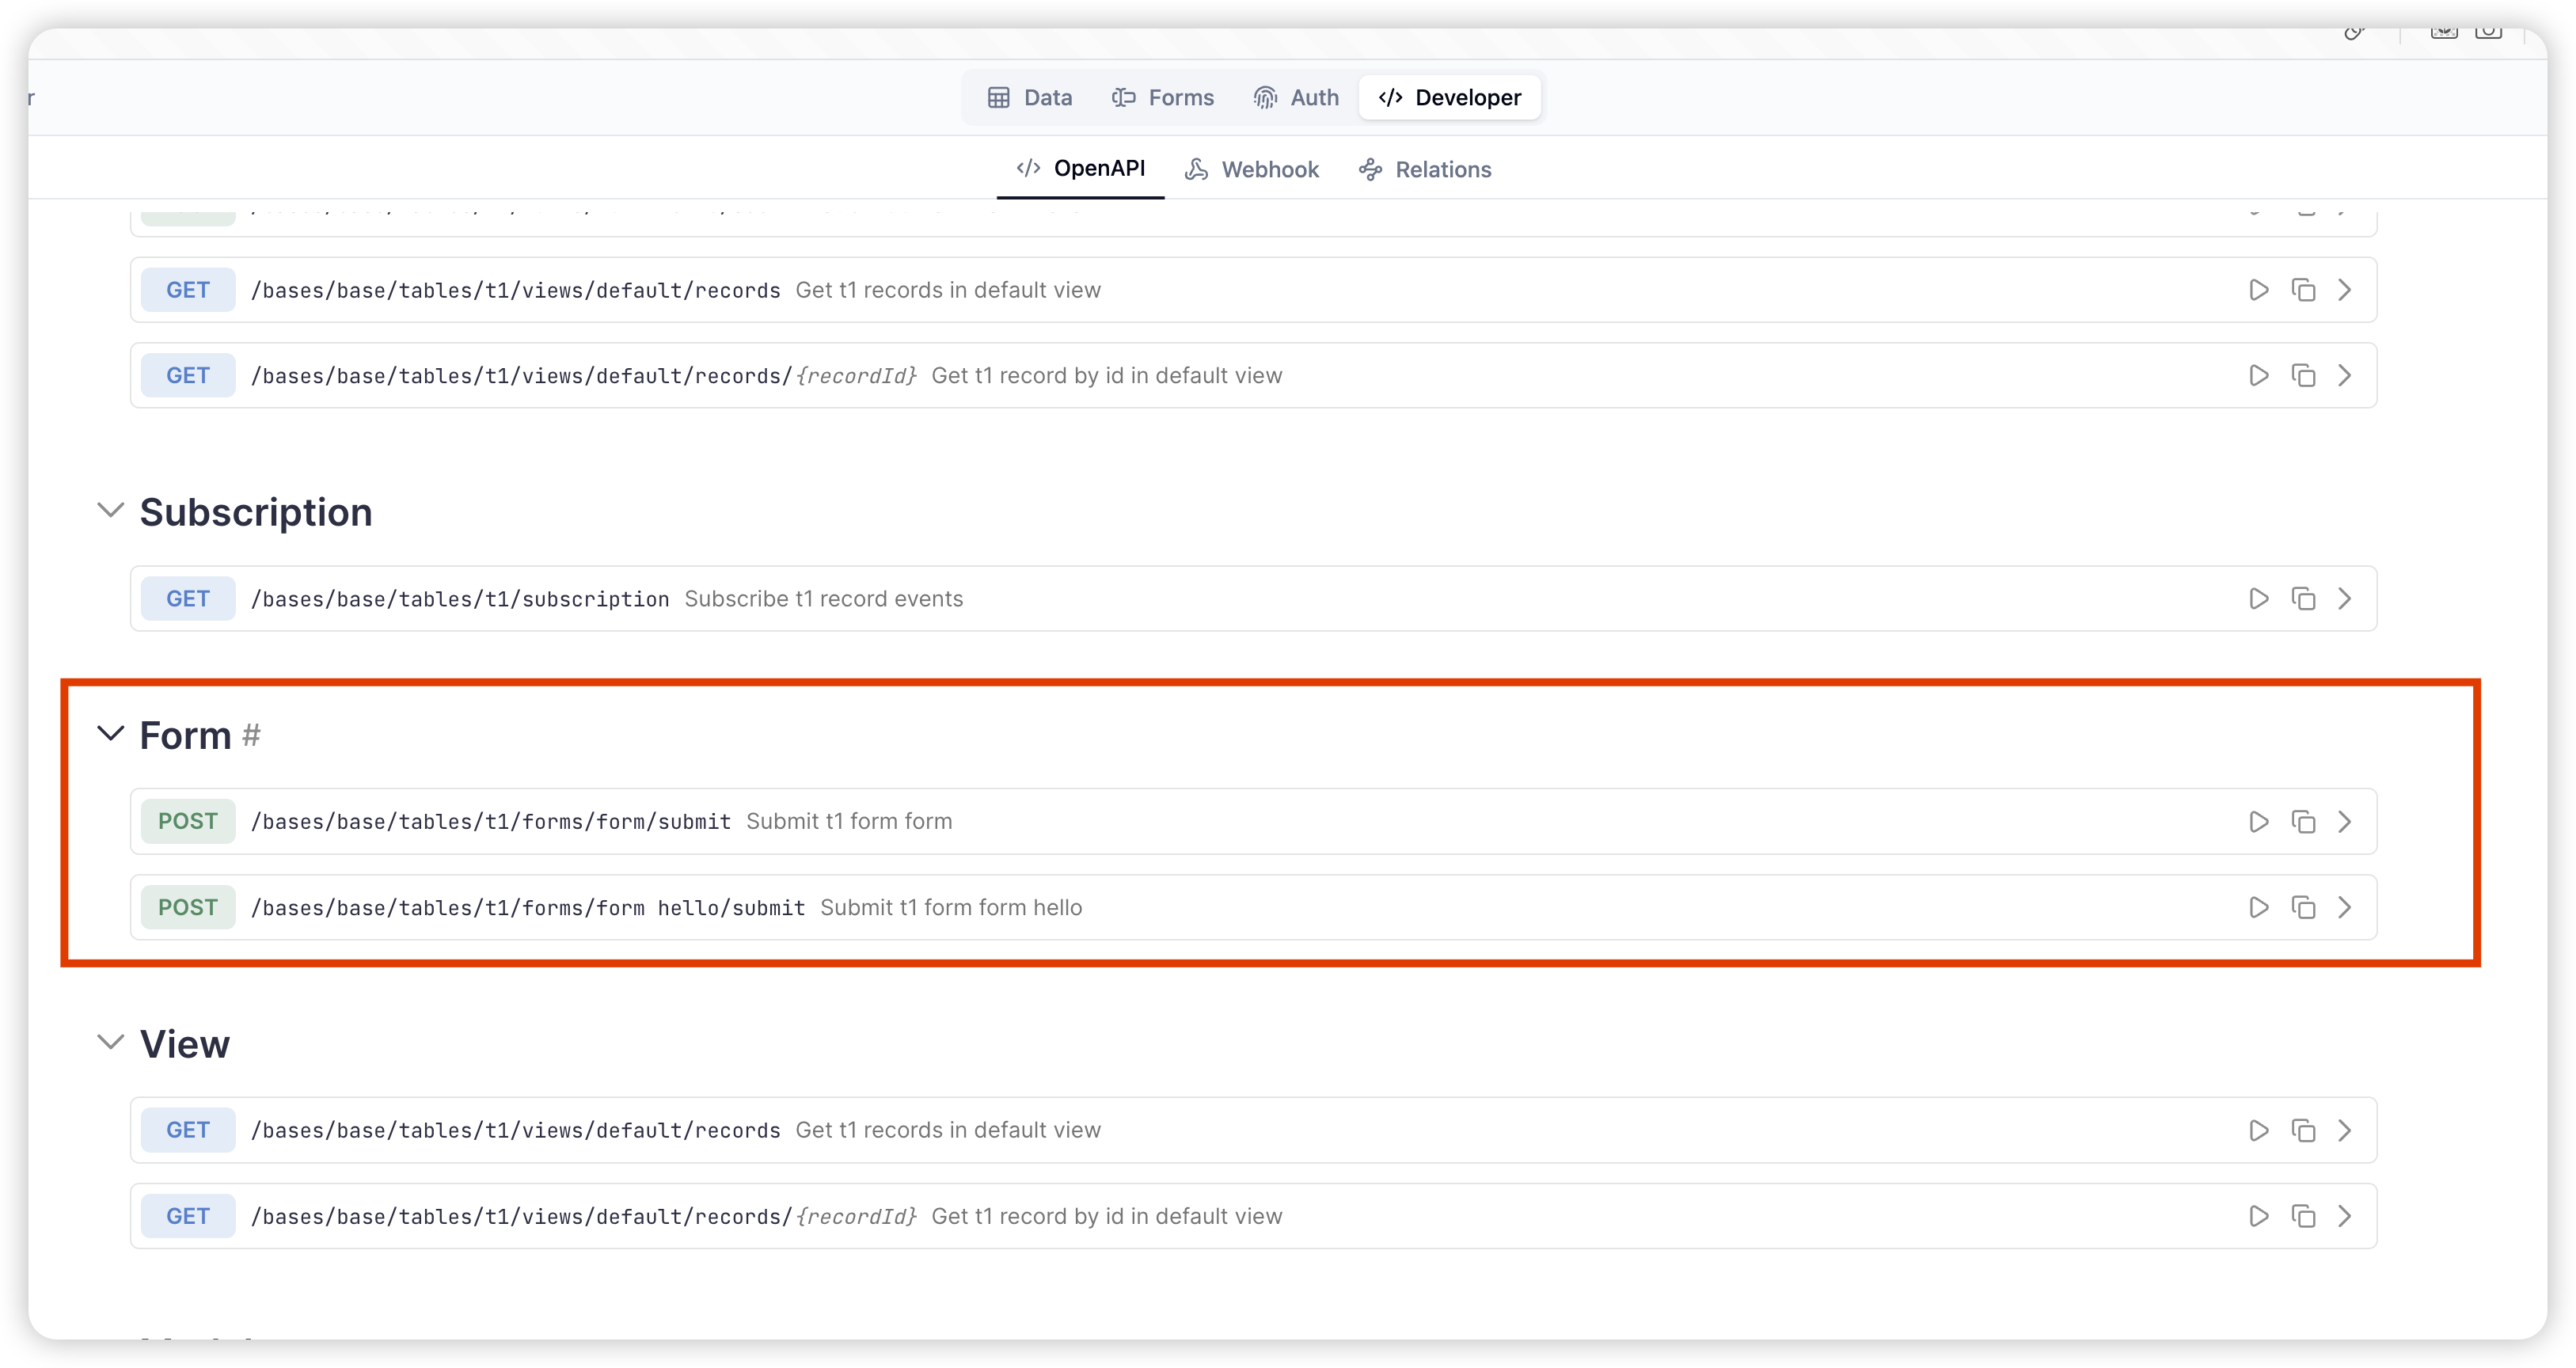The image size is (2576, 1368).
Task: Click the run icon for recordId GET endpoint
Action: pos(2259,374)
